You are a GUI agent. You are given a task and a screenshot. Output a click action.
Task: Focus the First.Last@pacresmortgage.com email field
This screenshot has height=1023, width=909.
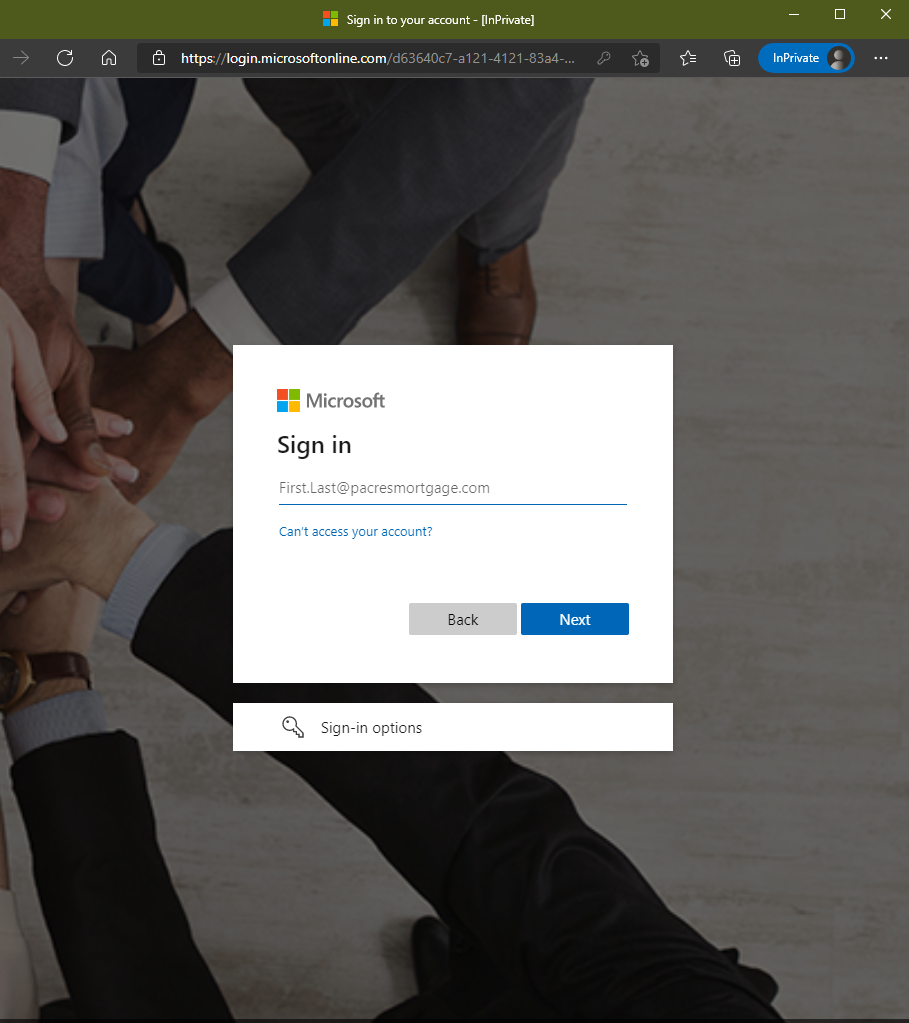[452, 488]
